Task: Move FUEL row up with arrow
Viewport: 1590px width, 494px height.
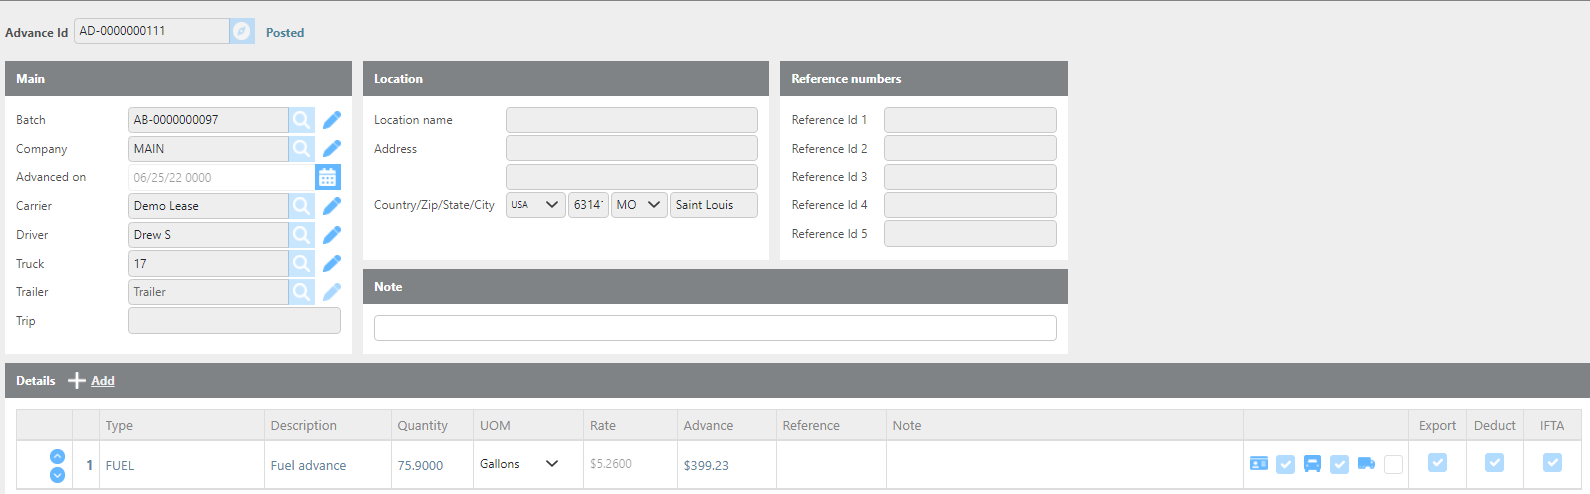Action: click(x=57, y=456)
